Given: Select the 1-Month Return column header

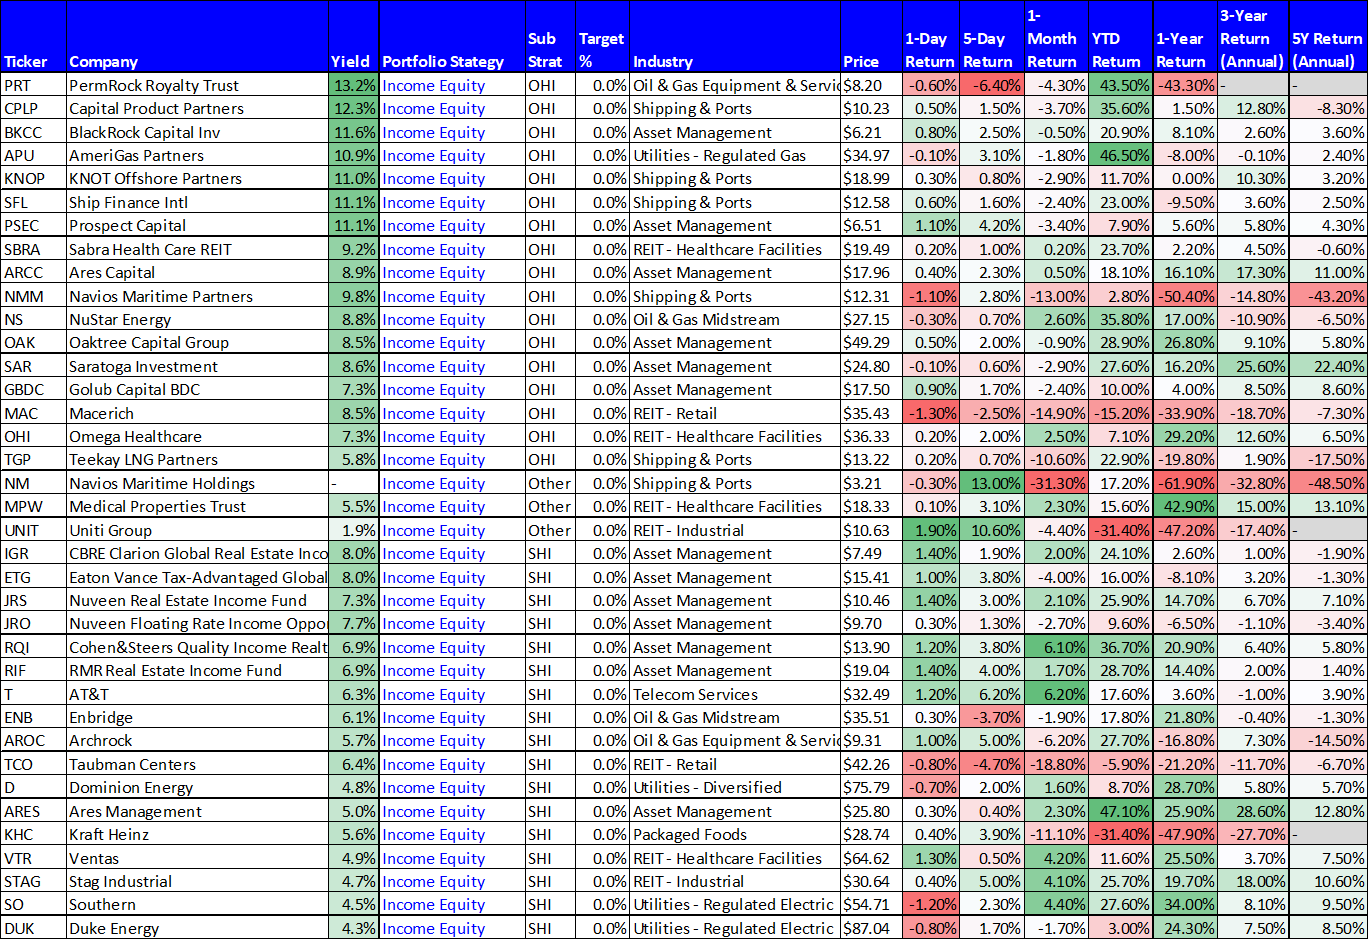Looking at the screenshot, I should (1056, 38).
